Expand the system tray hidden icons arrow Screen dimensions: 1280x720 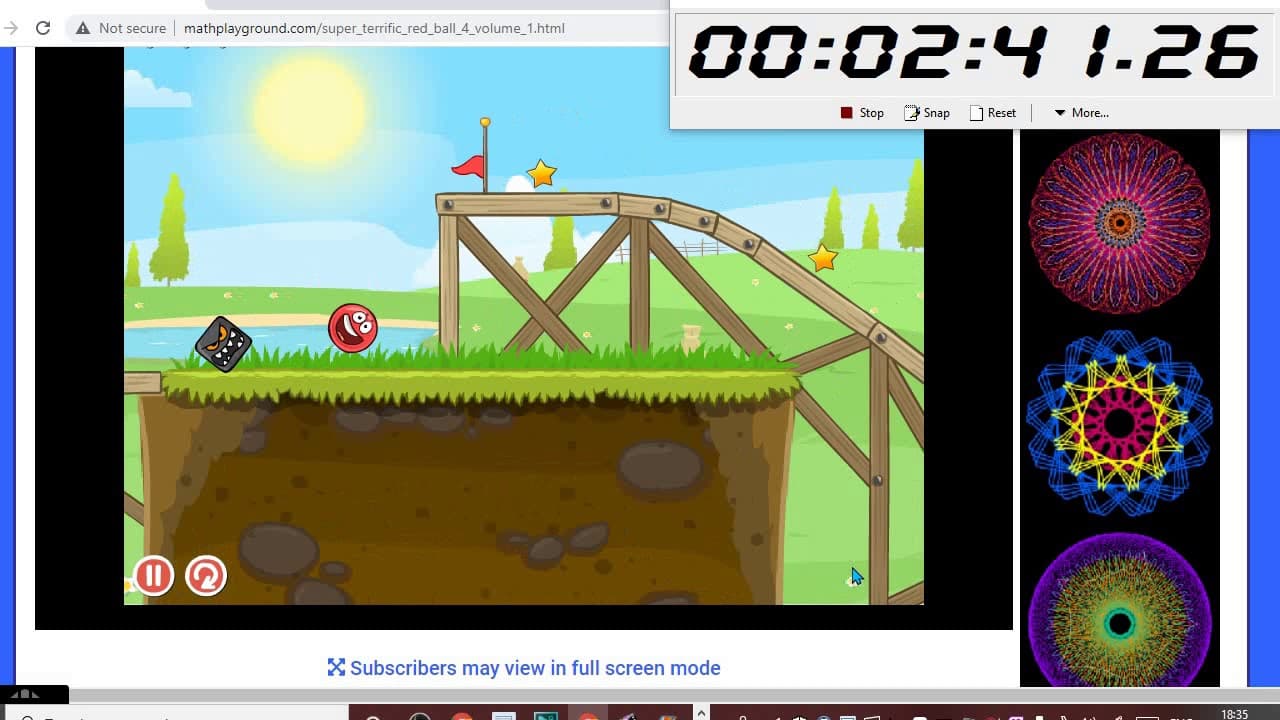[x=700, y=713]
